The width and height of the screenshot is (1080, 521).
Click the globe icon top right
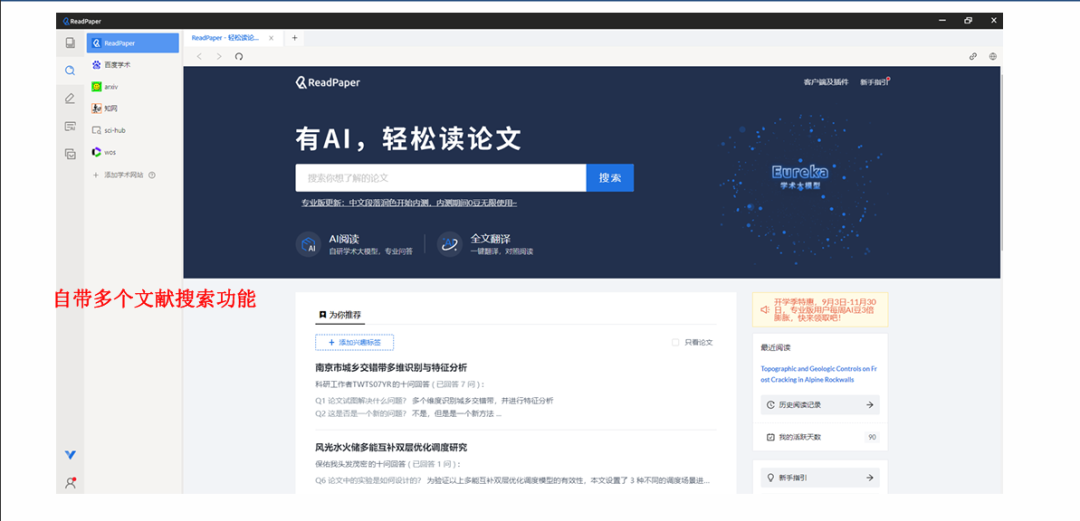point(993,57)
